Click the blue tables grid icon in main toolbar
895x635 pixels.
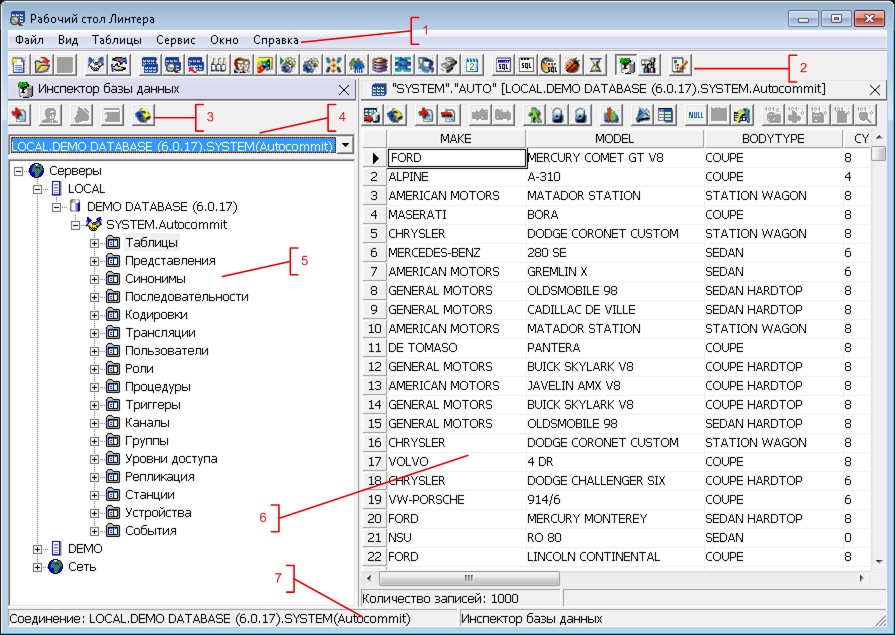(150, 65)
